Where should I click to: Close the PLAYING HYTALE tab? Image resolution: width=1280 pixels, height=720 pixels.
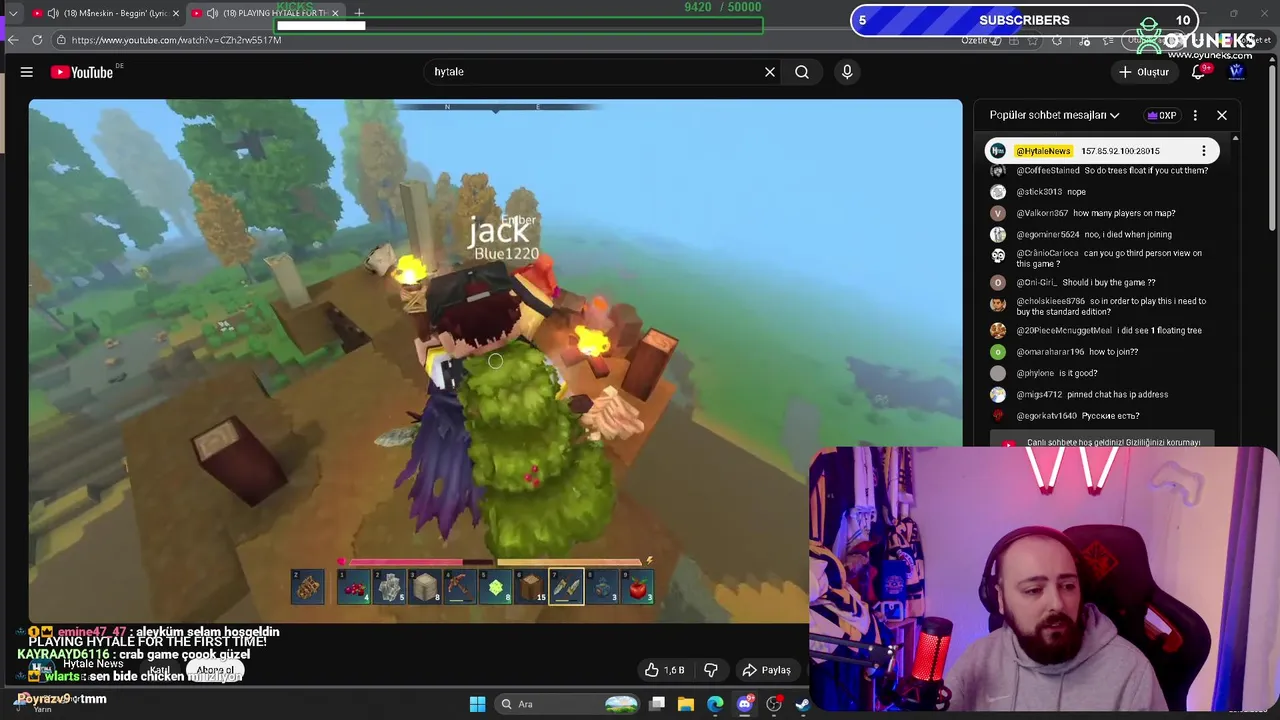[335, 13]
